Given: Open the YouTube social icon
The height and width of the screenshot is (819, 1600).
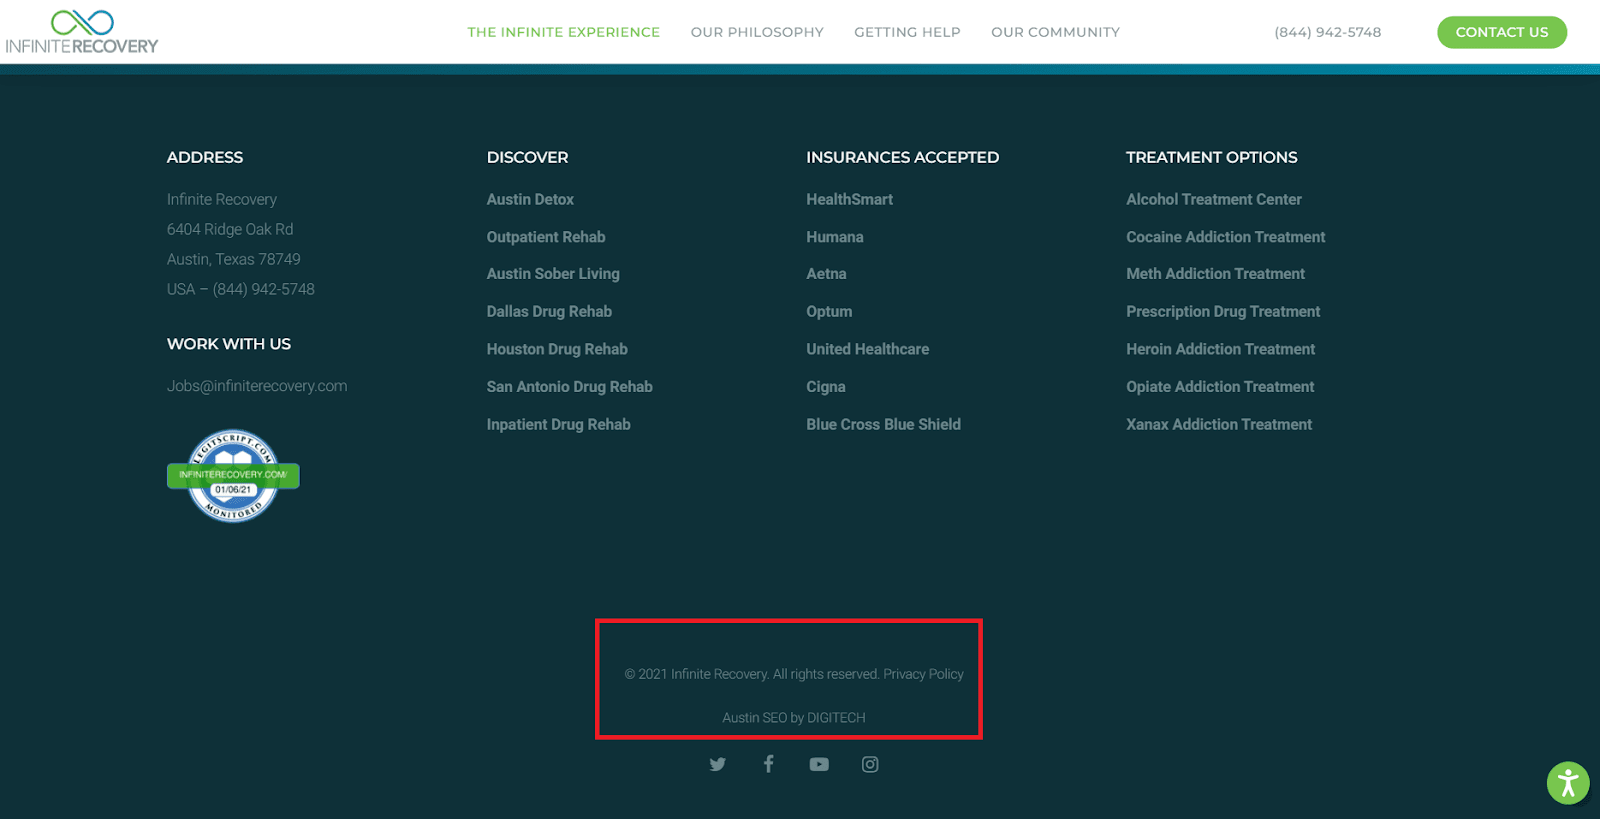Looking at the screenshot, I should coord(819,764).
